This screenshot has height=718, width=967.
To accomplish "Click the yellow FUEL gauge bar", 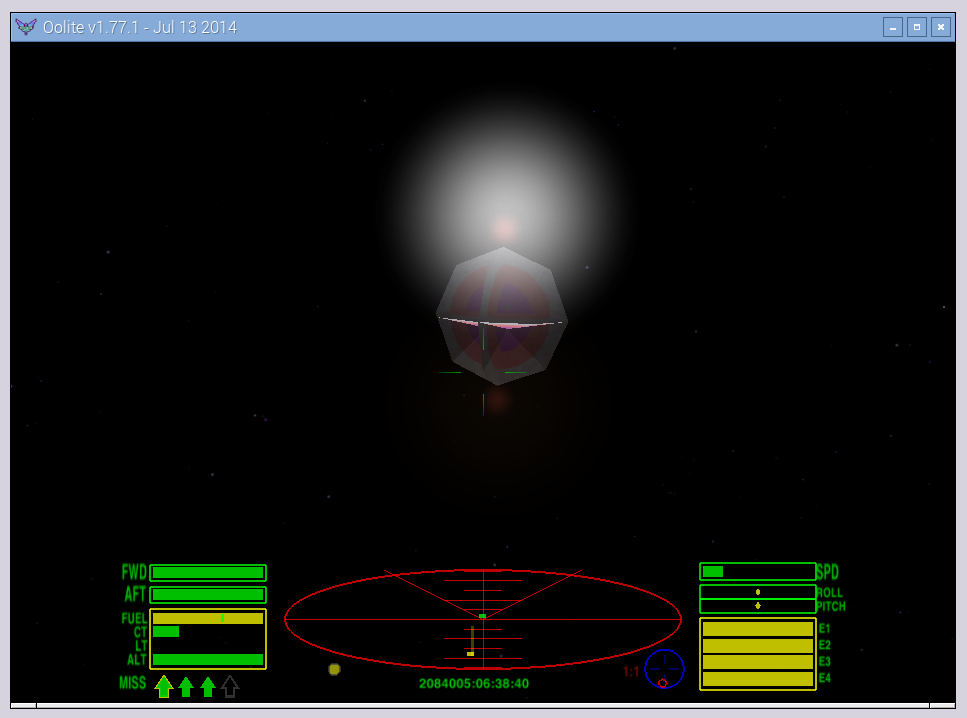I will pos(208,618).
